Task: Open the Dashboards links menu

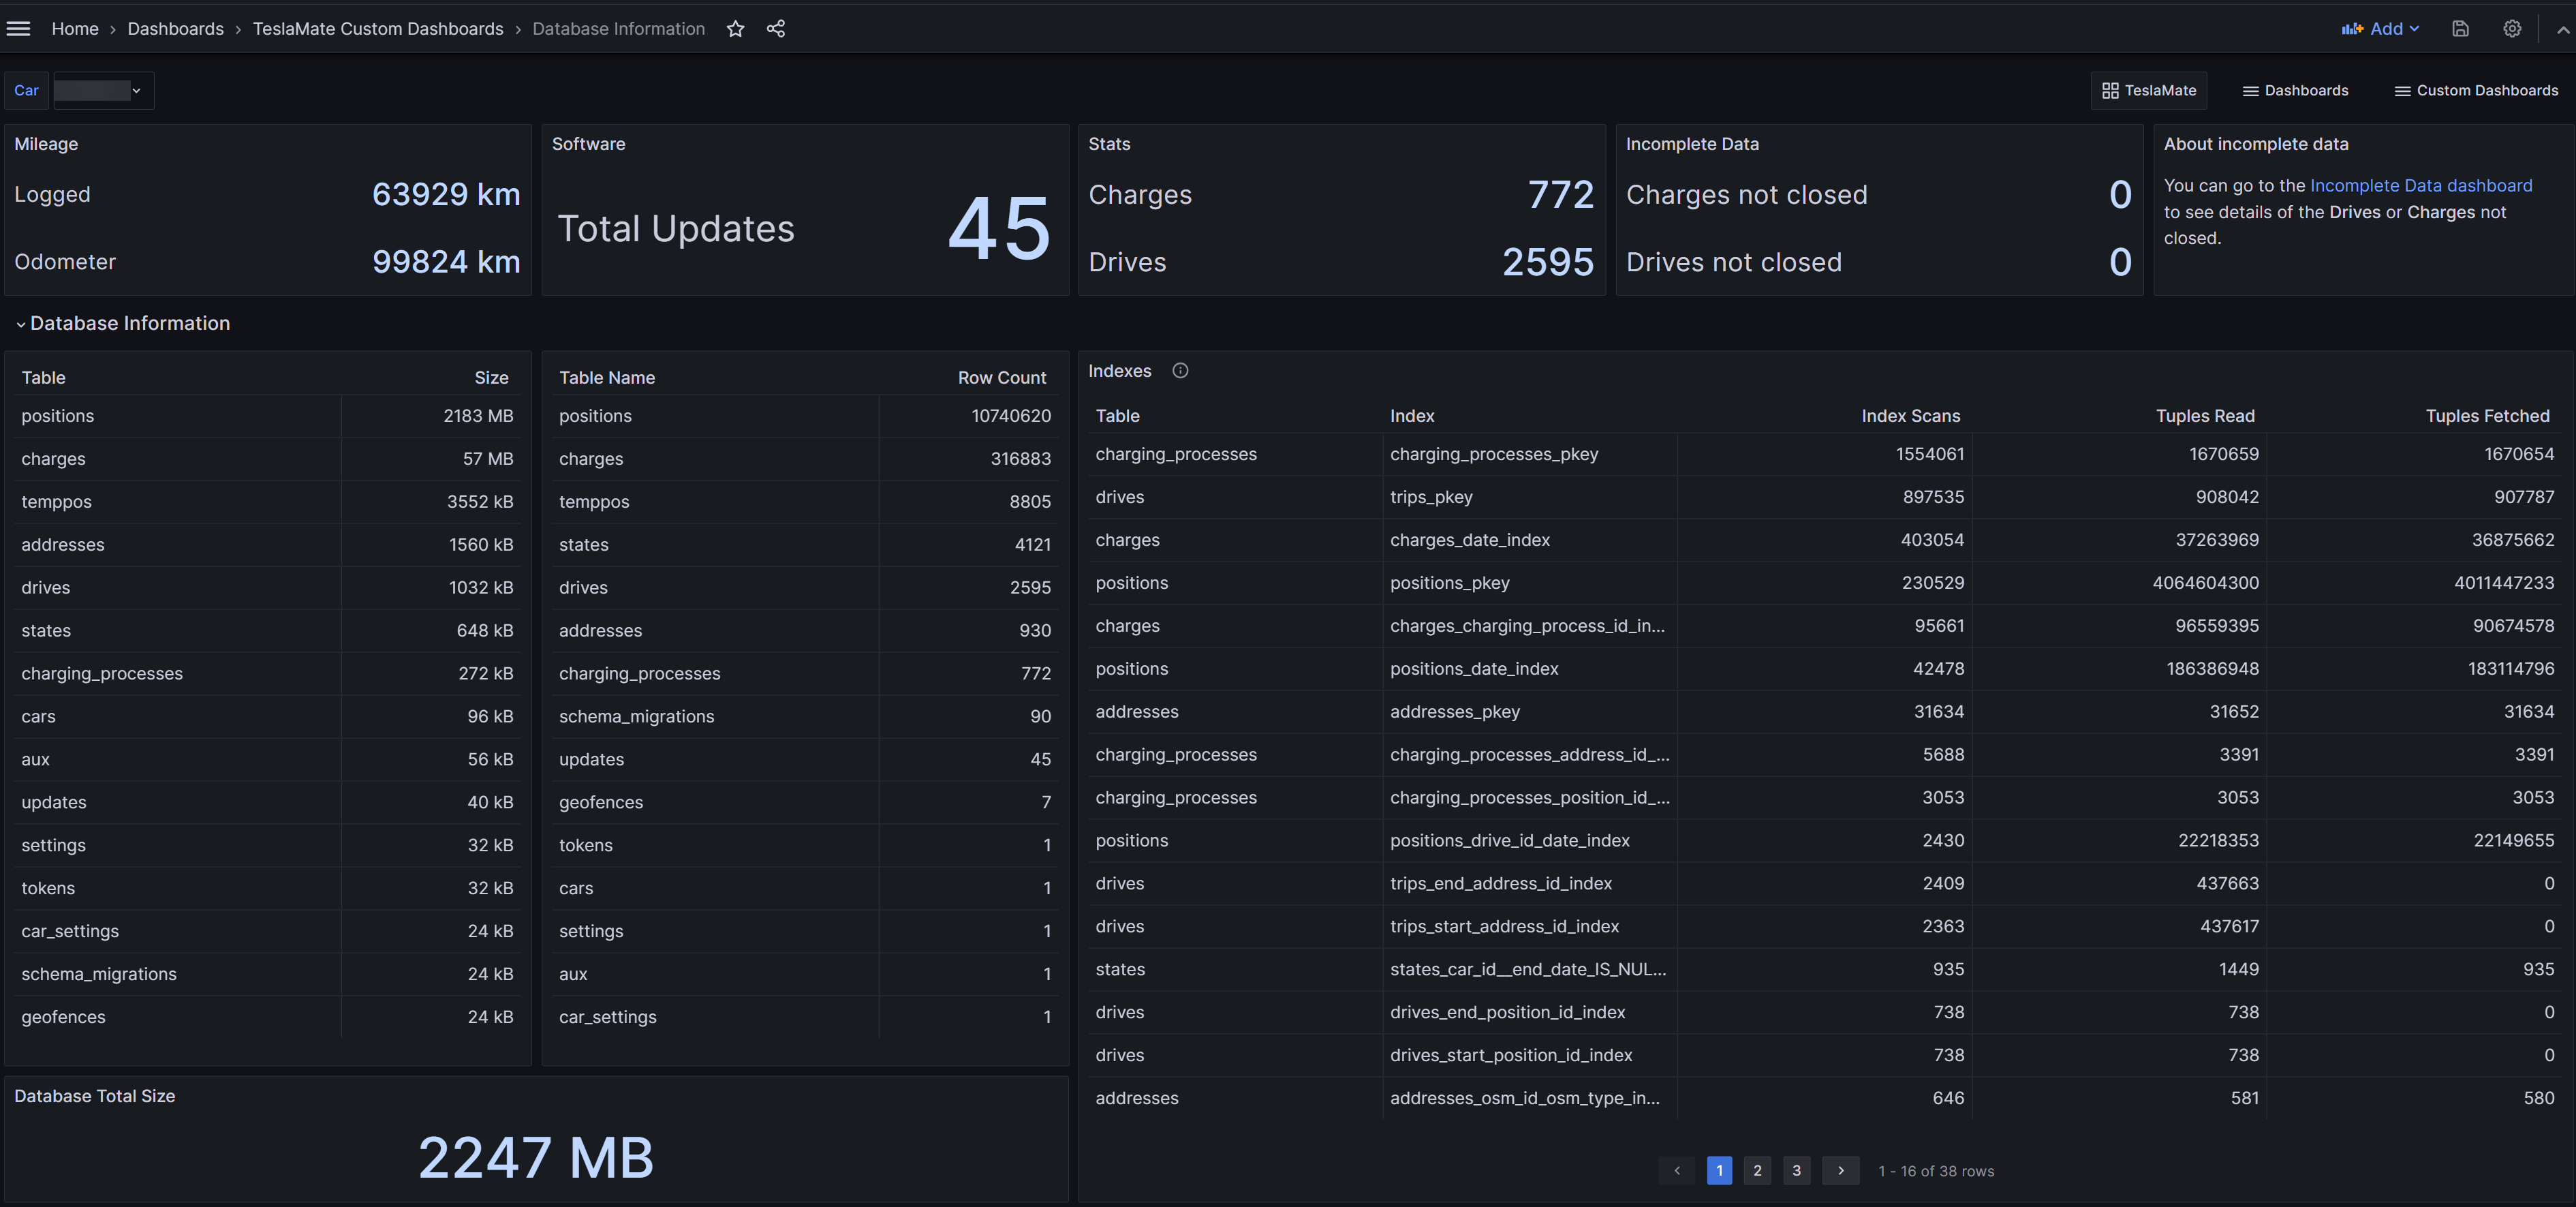Action: [x=2295, y=91]
